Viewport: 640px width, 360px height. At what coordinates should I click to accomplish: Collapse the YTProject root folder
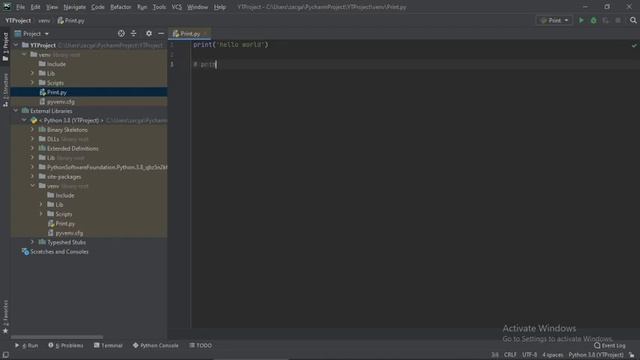(x=16, y=45)
